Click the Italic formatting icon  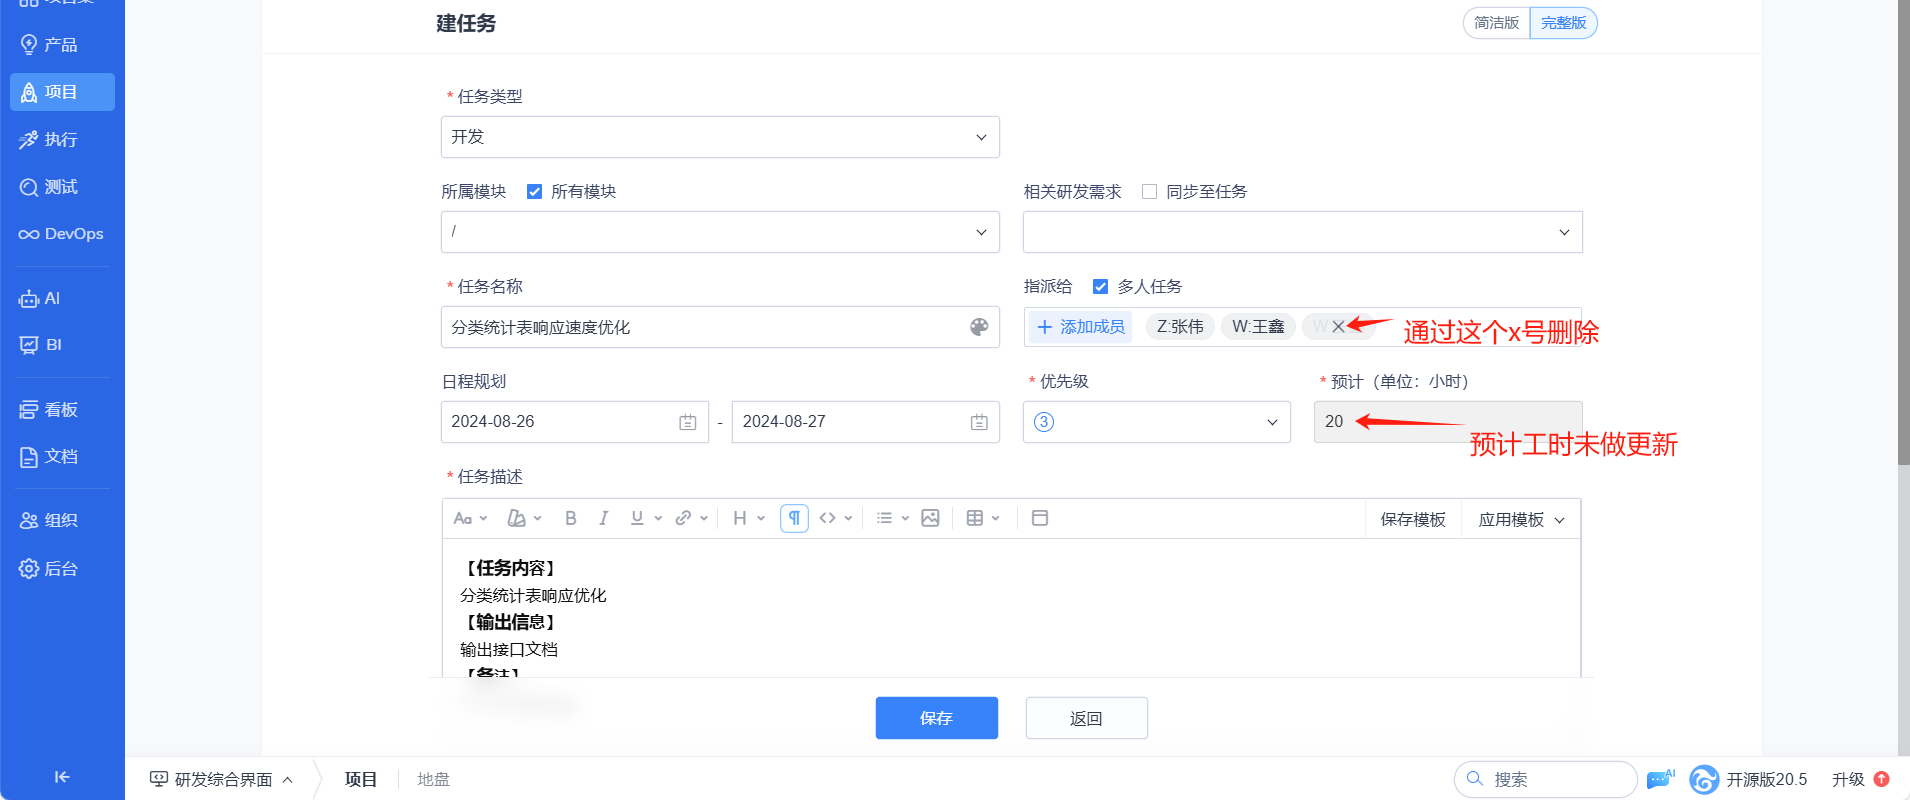pyautogui.click(x=603, y=518)
